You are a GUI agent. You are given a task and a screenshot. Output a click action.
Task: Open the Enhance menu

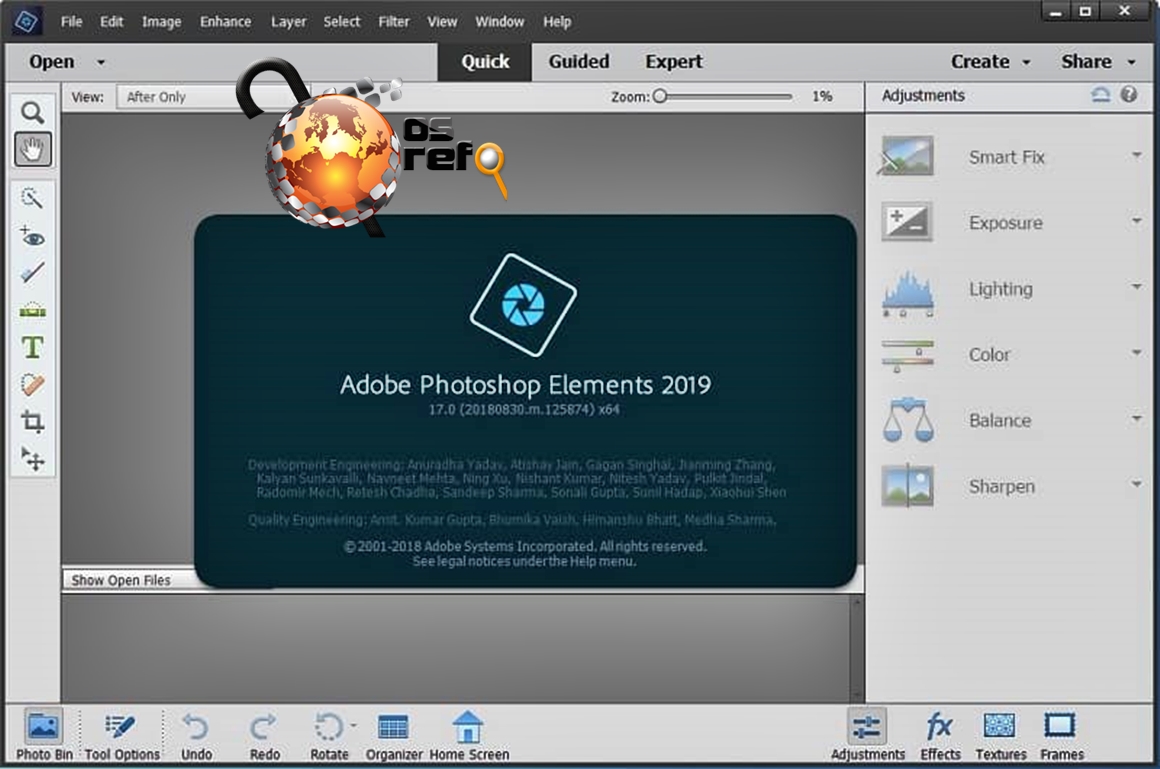pyautogui.click(x=225, y=21)
